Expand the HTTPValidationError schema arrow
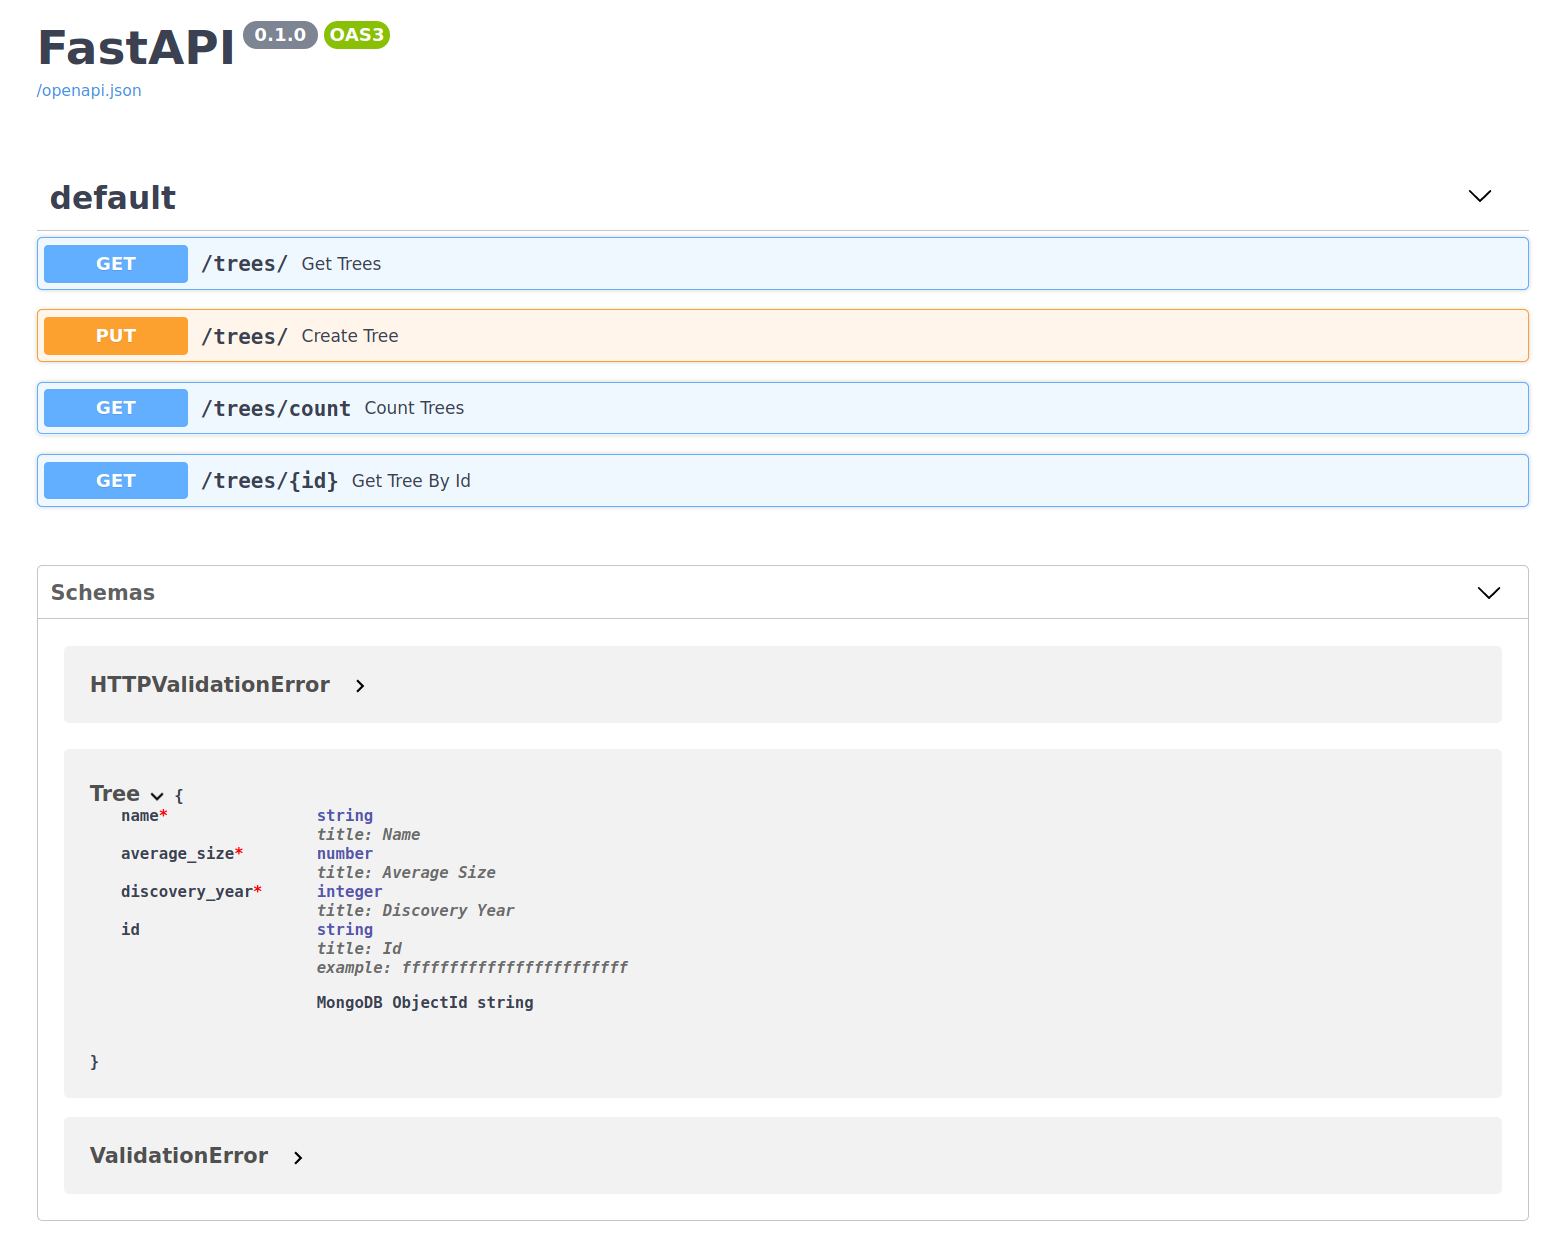 click(360, 686)
